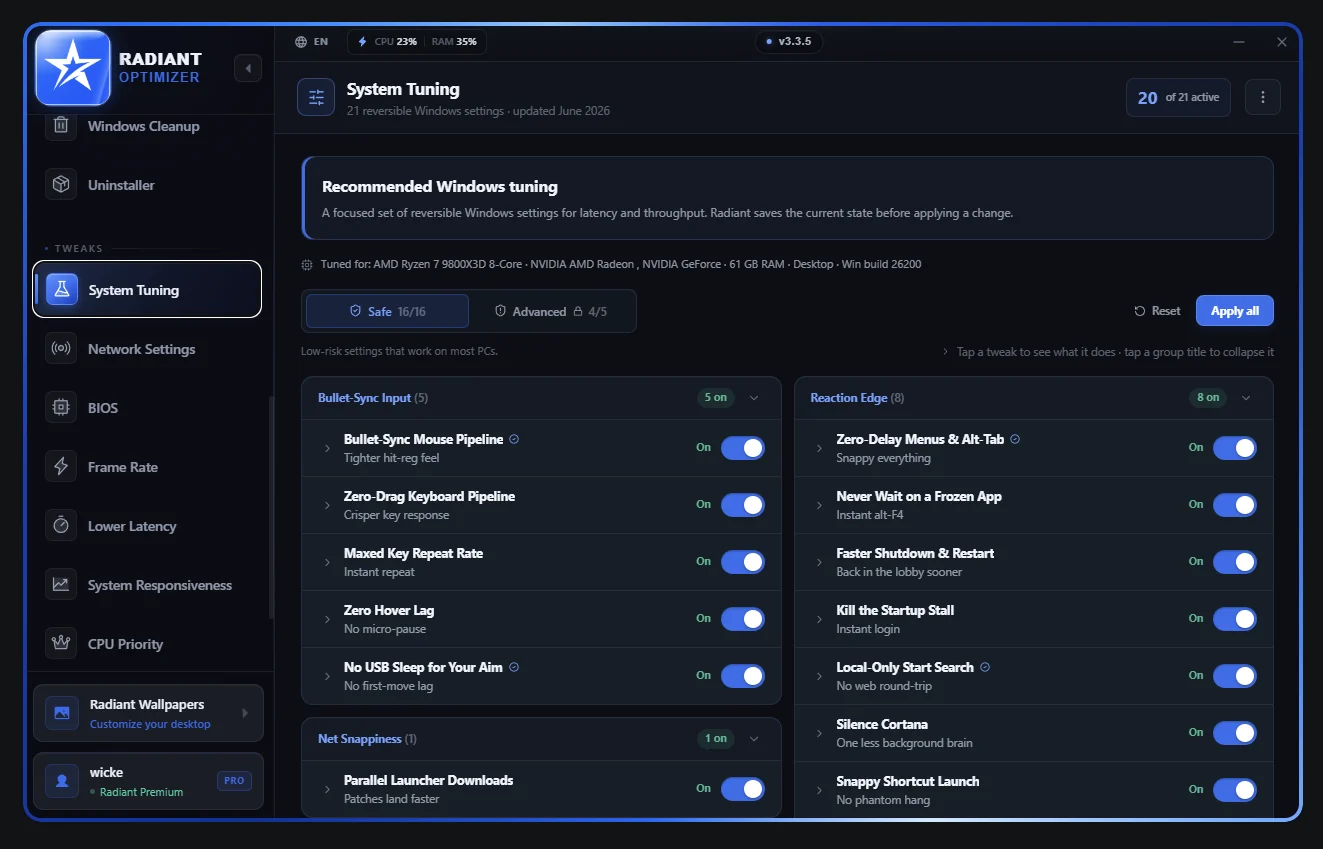Open Network Settings sidebar item
The width and height of the screenshot is (1323, 849).
click(147, 349)
